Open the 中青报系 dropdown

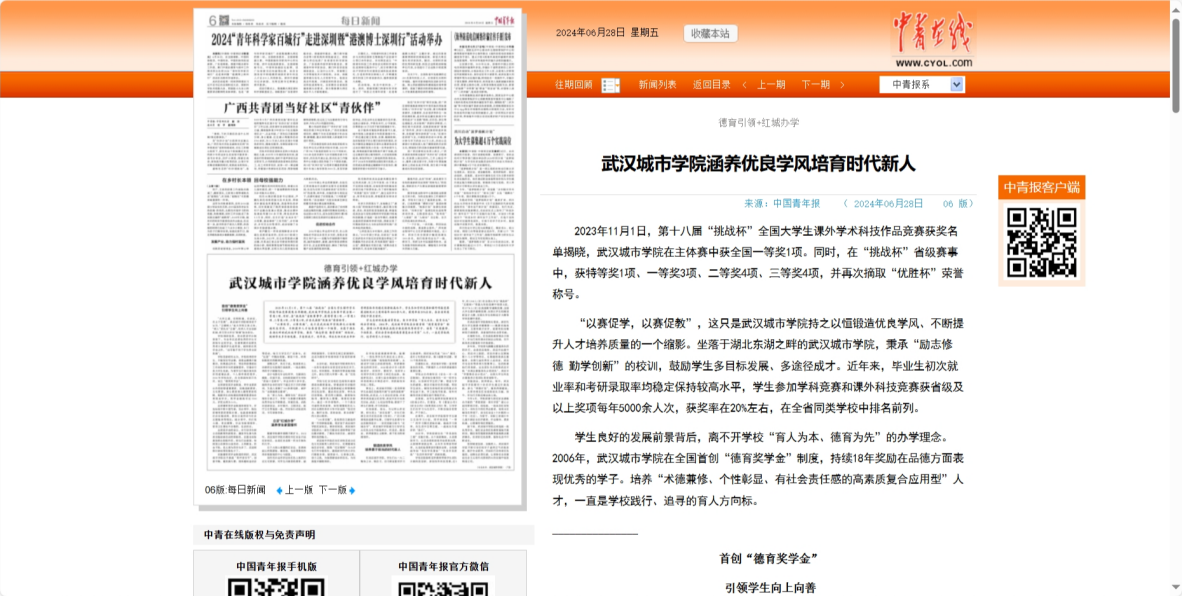click(922, 85)
